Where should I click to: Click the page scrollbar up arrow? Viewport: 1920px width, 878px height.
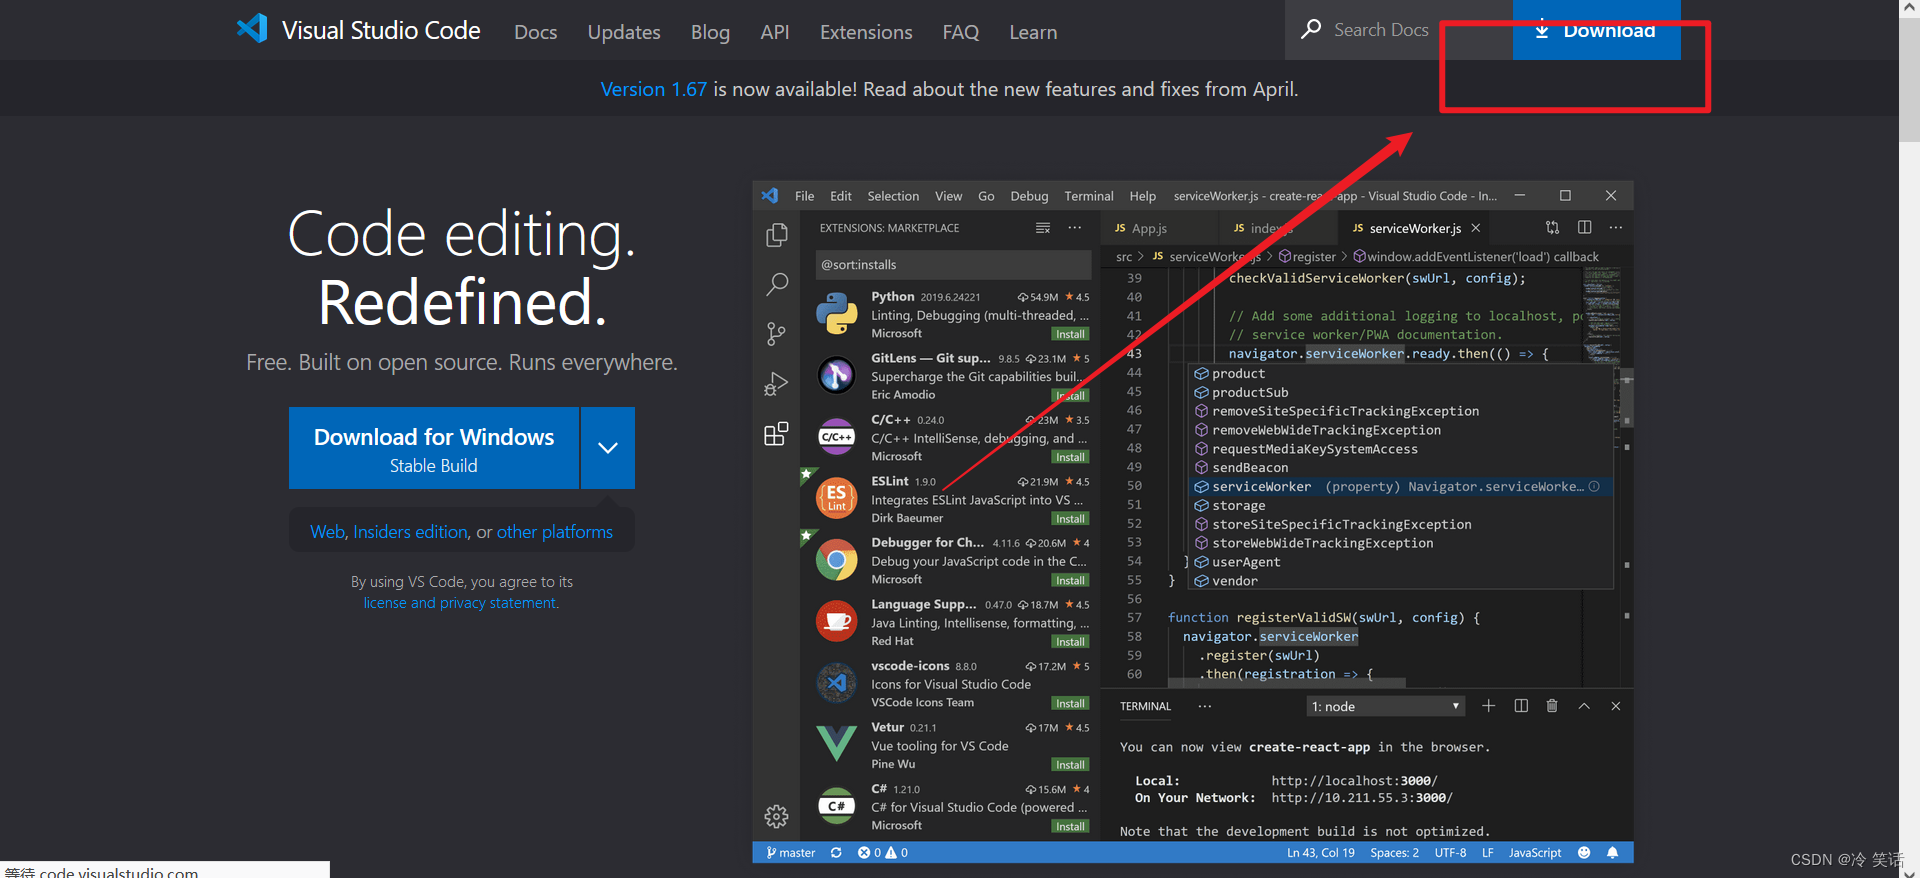click(x=1909, y=8)
